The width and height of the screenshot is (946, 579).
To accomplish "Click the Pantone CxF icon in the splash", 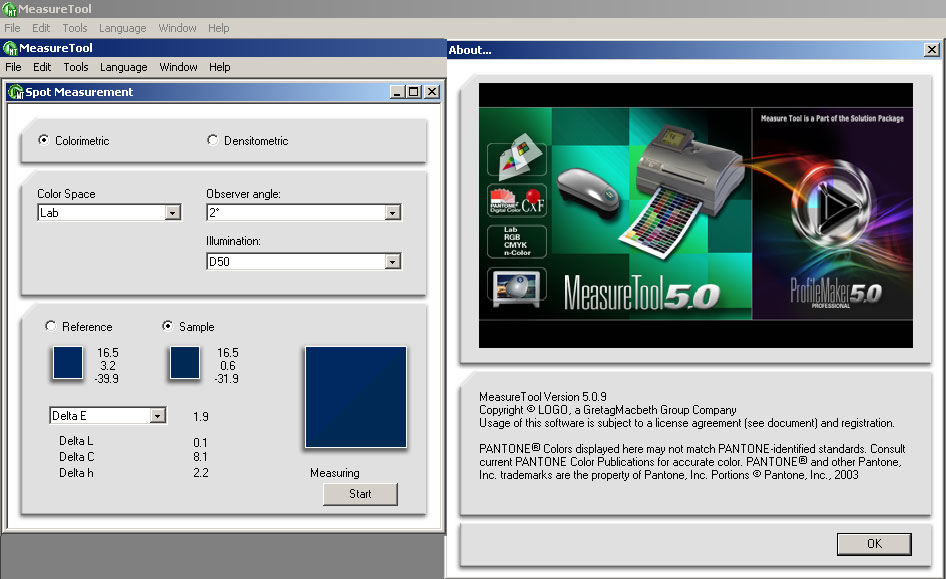I will click(x=516, y=201).
